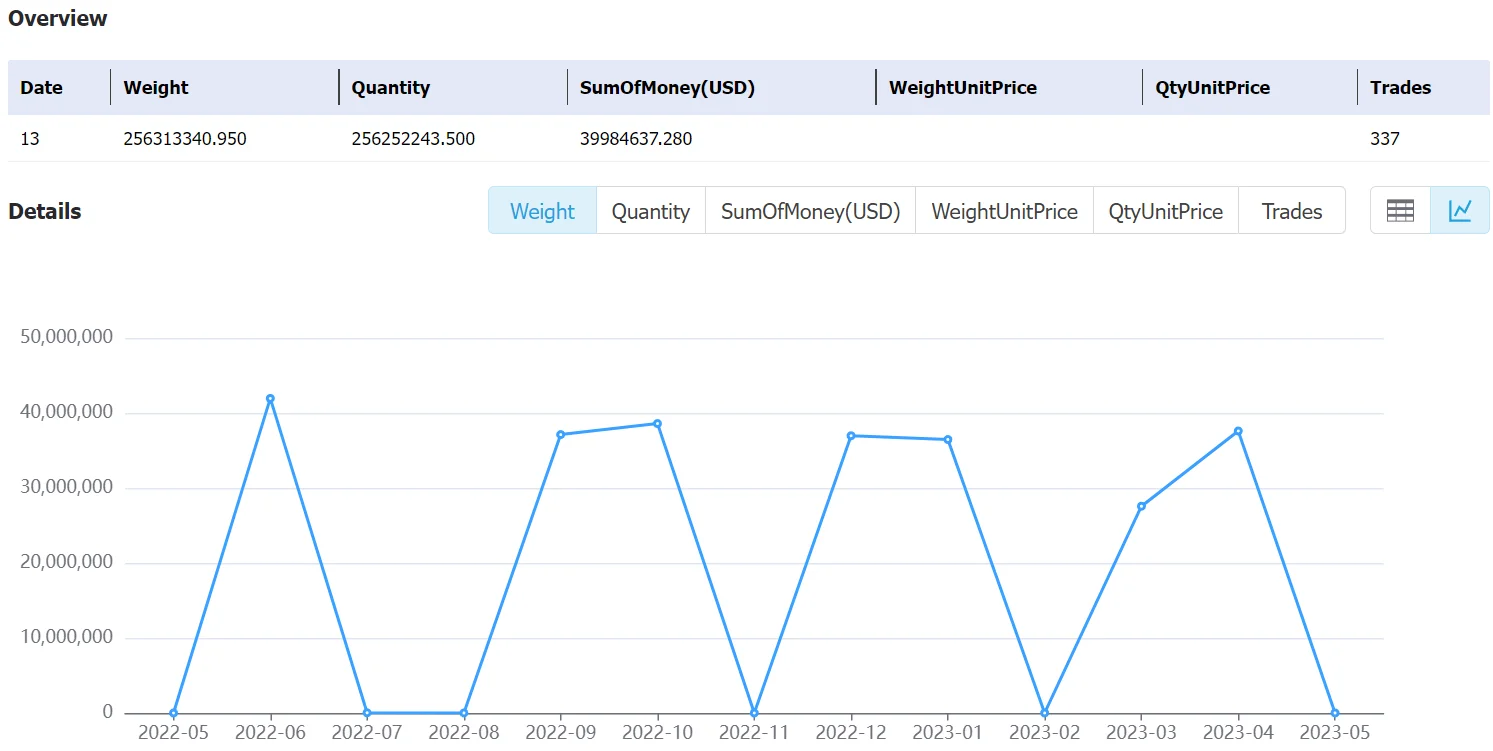Click the 30,000,000 y-axis label

(x=67, y=487)
